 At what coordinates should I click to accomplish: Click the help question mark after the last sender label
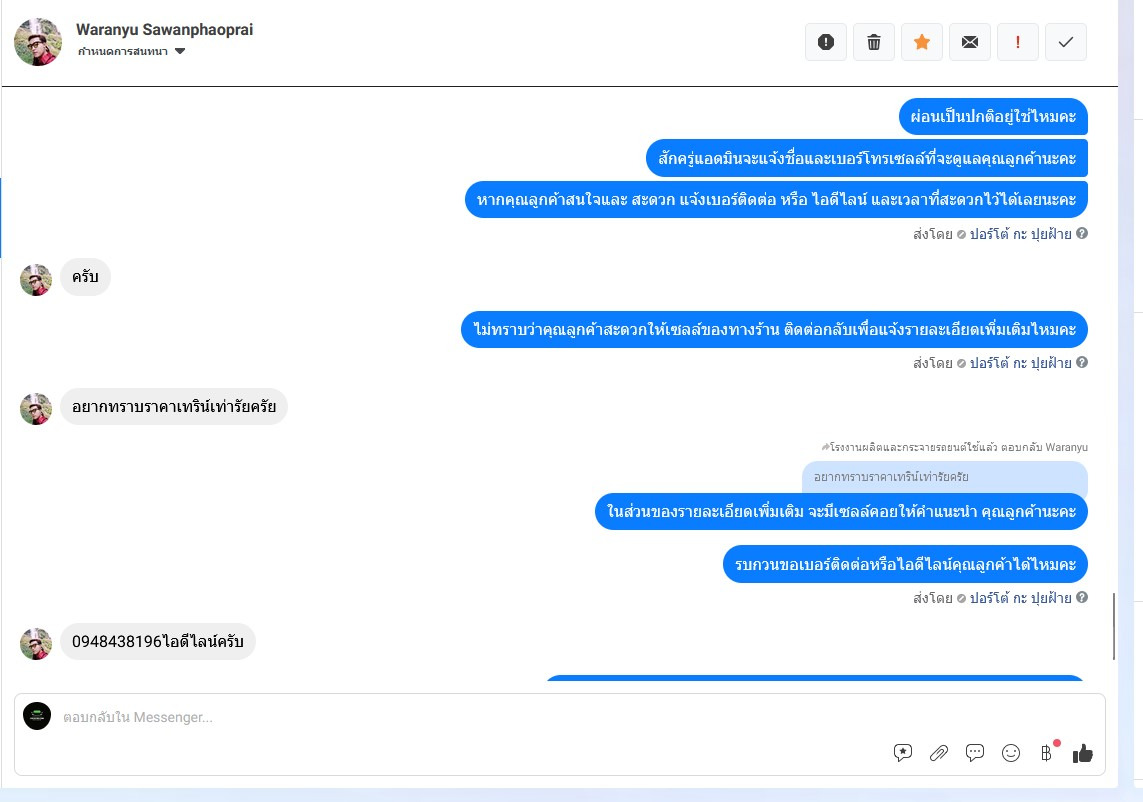(x=1082, y=597)
